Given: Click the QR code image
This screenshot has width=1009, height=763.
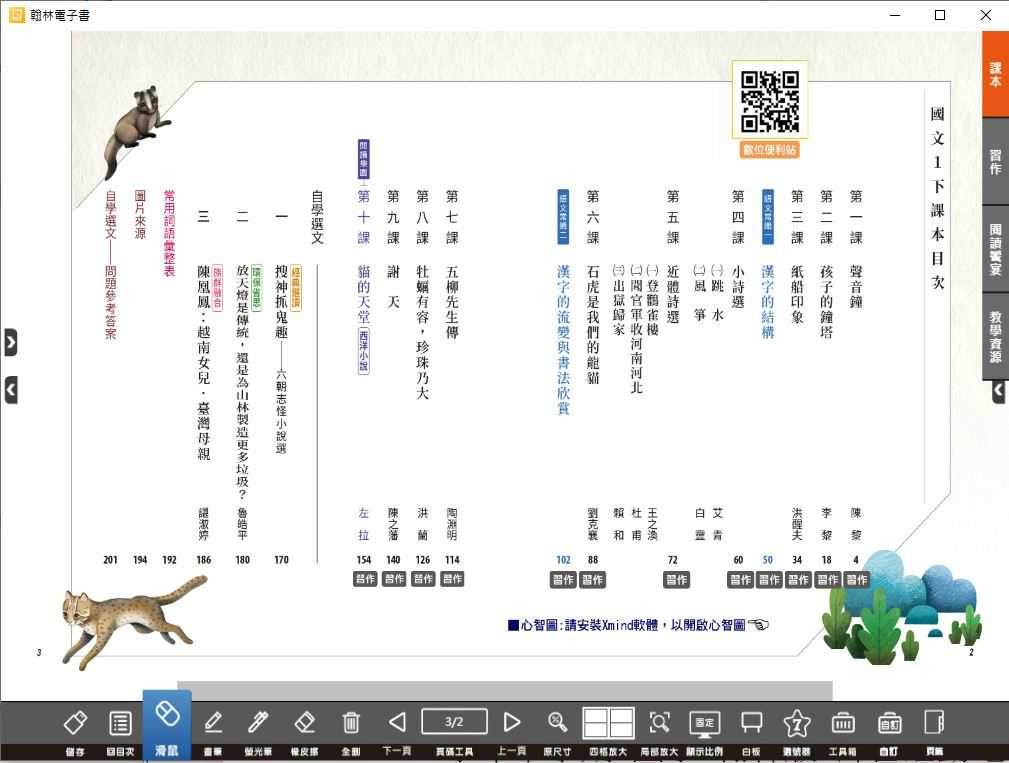Looking at the screenshot, I should tap(770, 102).
